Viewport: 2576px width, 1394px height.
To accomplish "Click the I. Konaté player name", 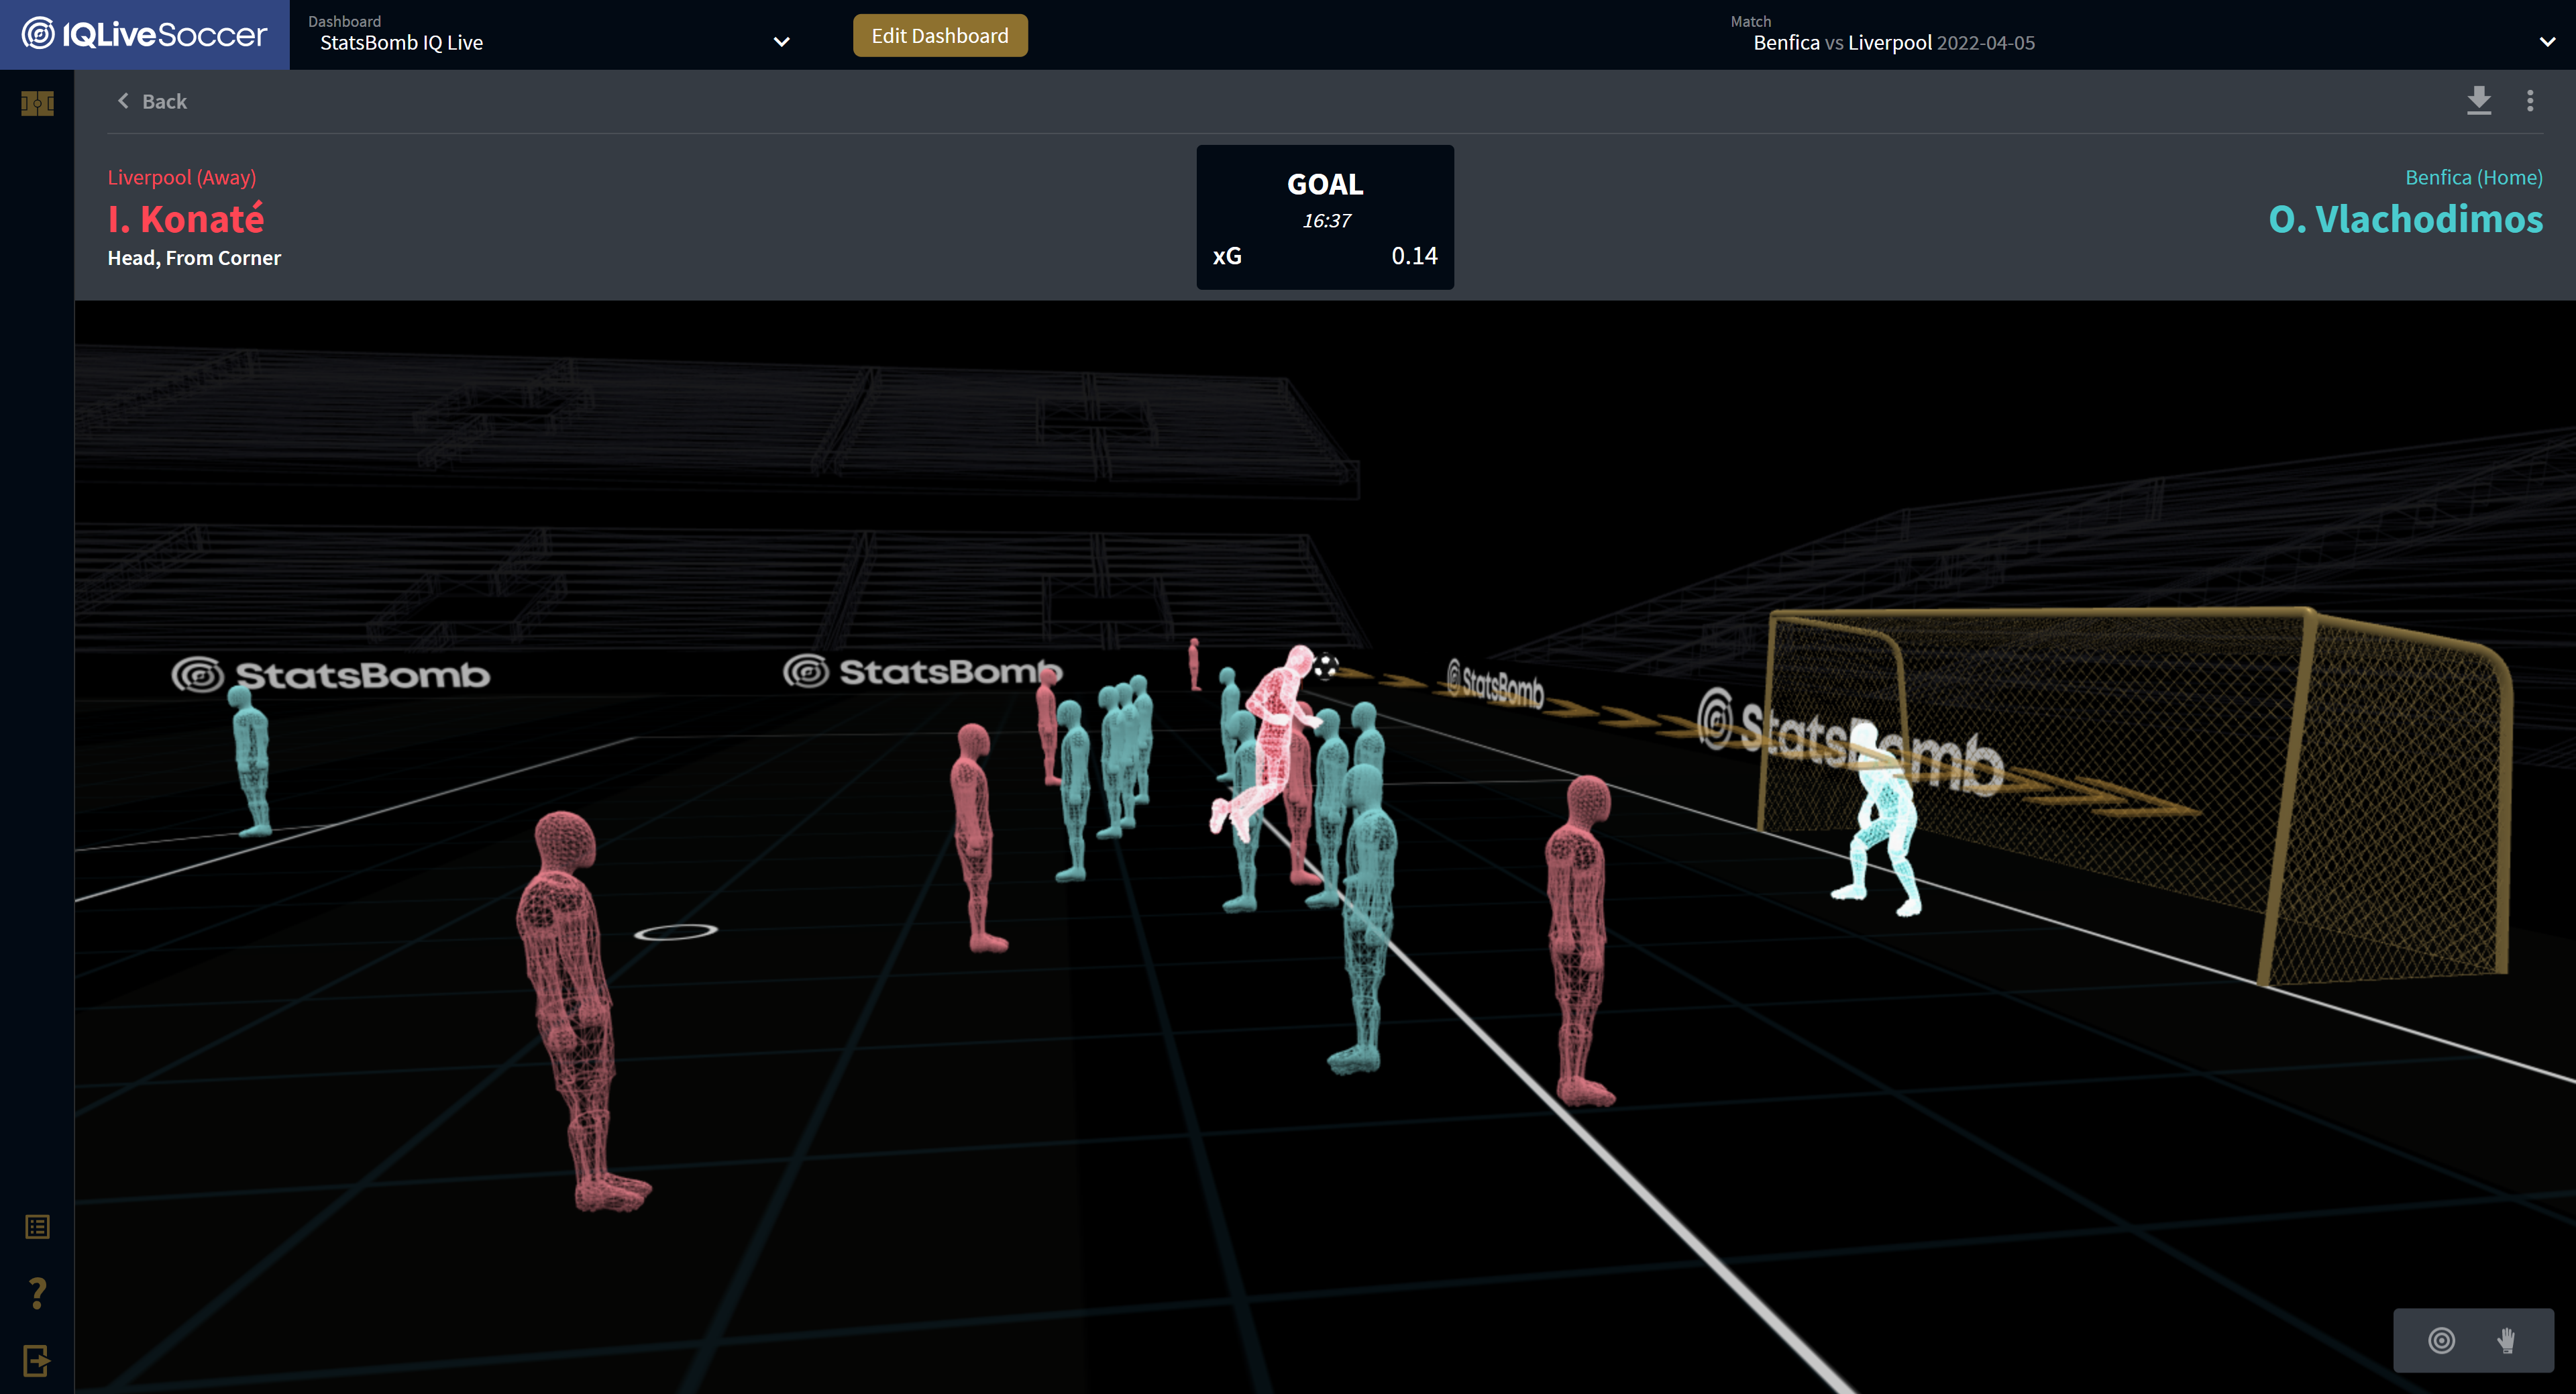I will pyautogui.click(x=186, y=219).
